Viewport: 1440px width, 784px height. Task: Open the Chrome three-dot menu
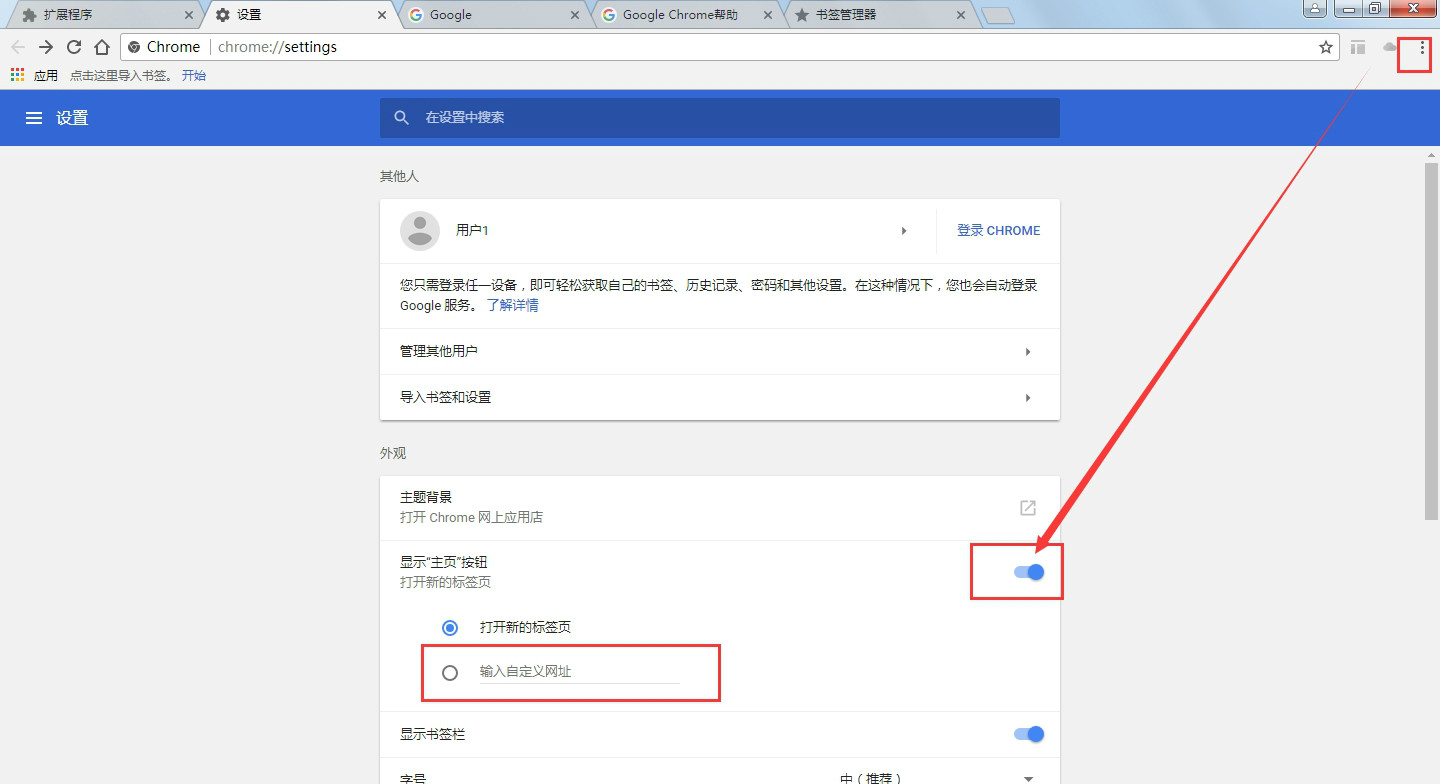[1422, 47]
